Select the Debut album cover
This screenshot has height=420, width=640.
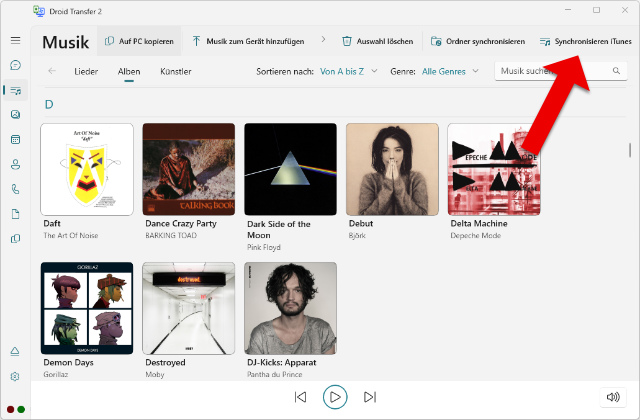tap(392, 169)
